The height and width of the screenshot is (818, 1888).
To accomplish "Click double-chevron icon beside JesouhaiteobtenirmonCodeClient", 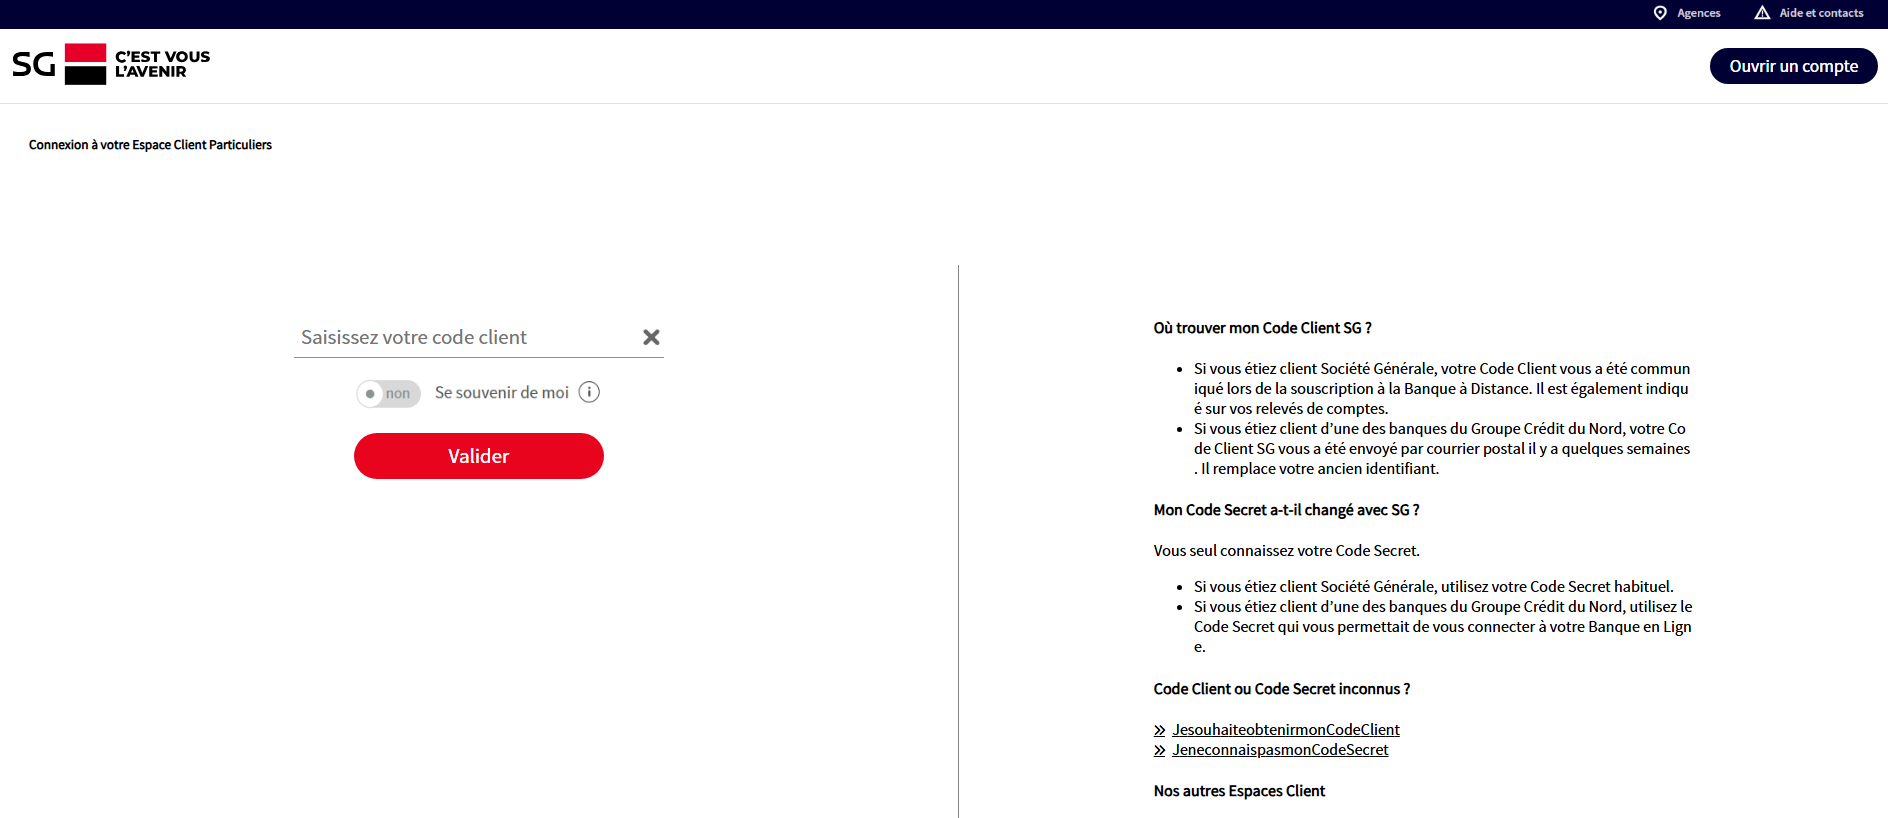I will pyautogui.click(x=1160, y=730).
